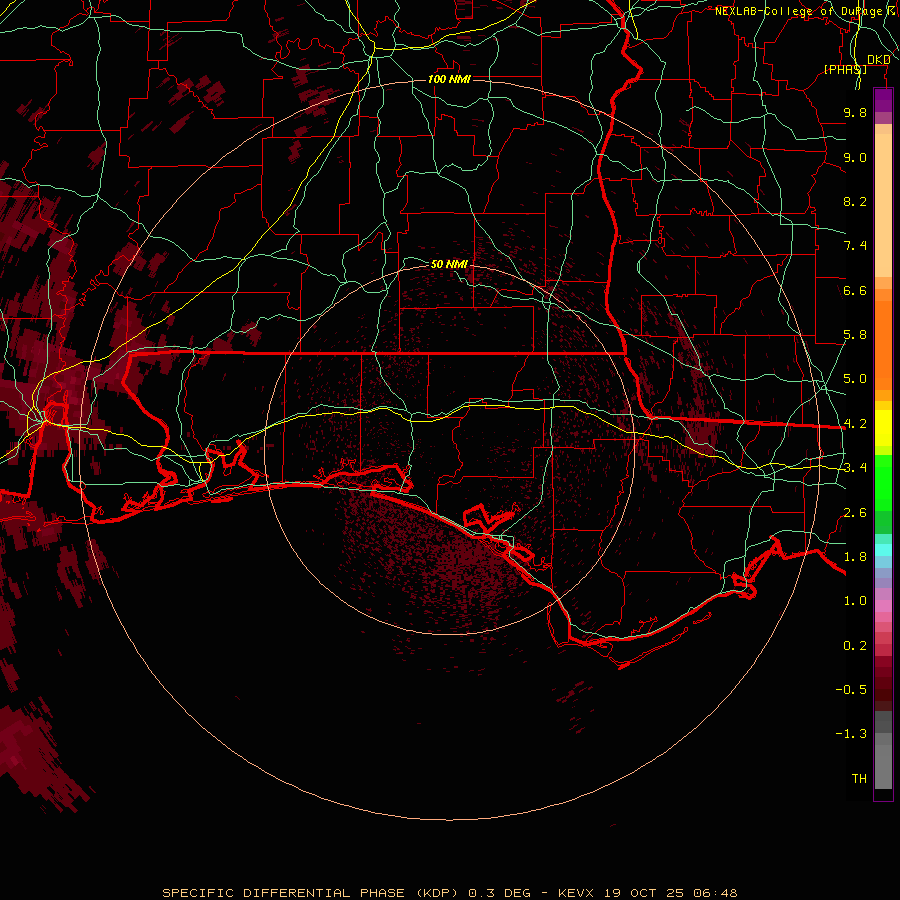Click the 3.4 legend value
Viewport: 900px width, 900px height.
(x=855, y=468)
